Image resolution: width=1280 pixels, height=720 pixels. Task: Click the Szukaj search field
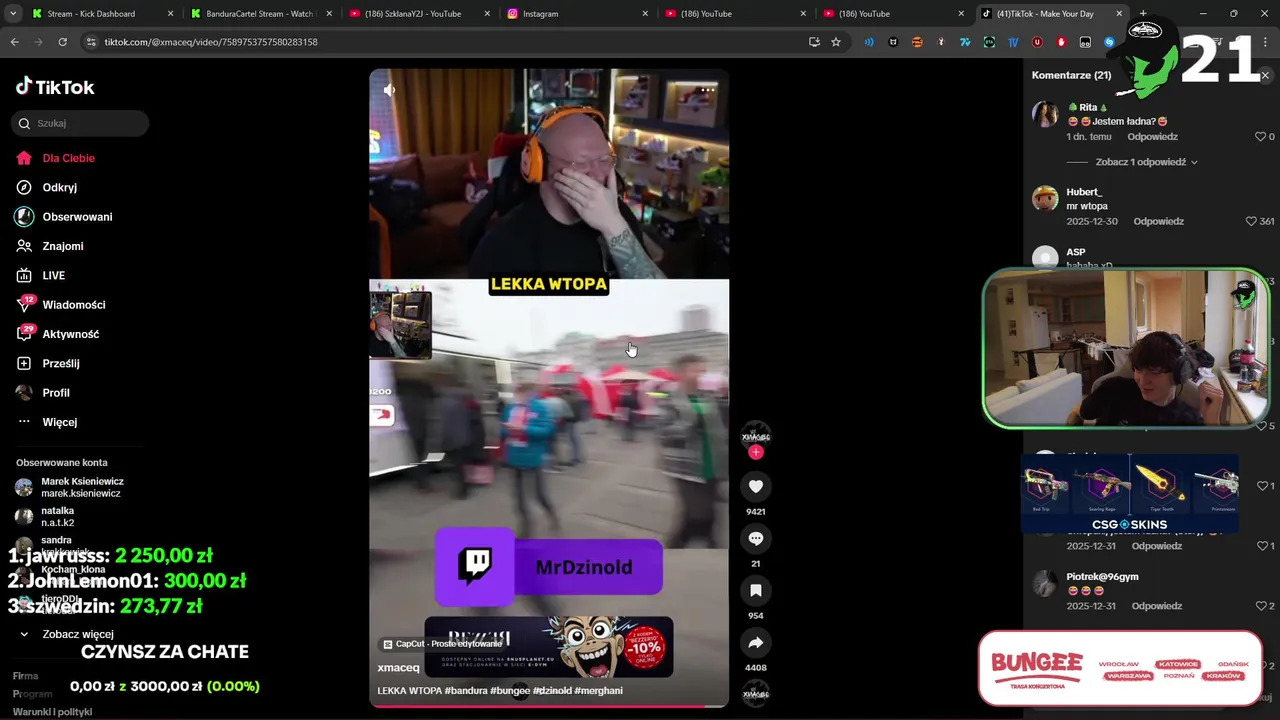pos(80,123)
